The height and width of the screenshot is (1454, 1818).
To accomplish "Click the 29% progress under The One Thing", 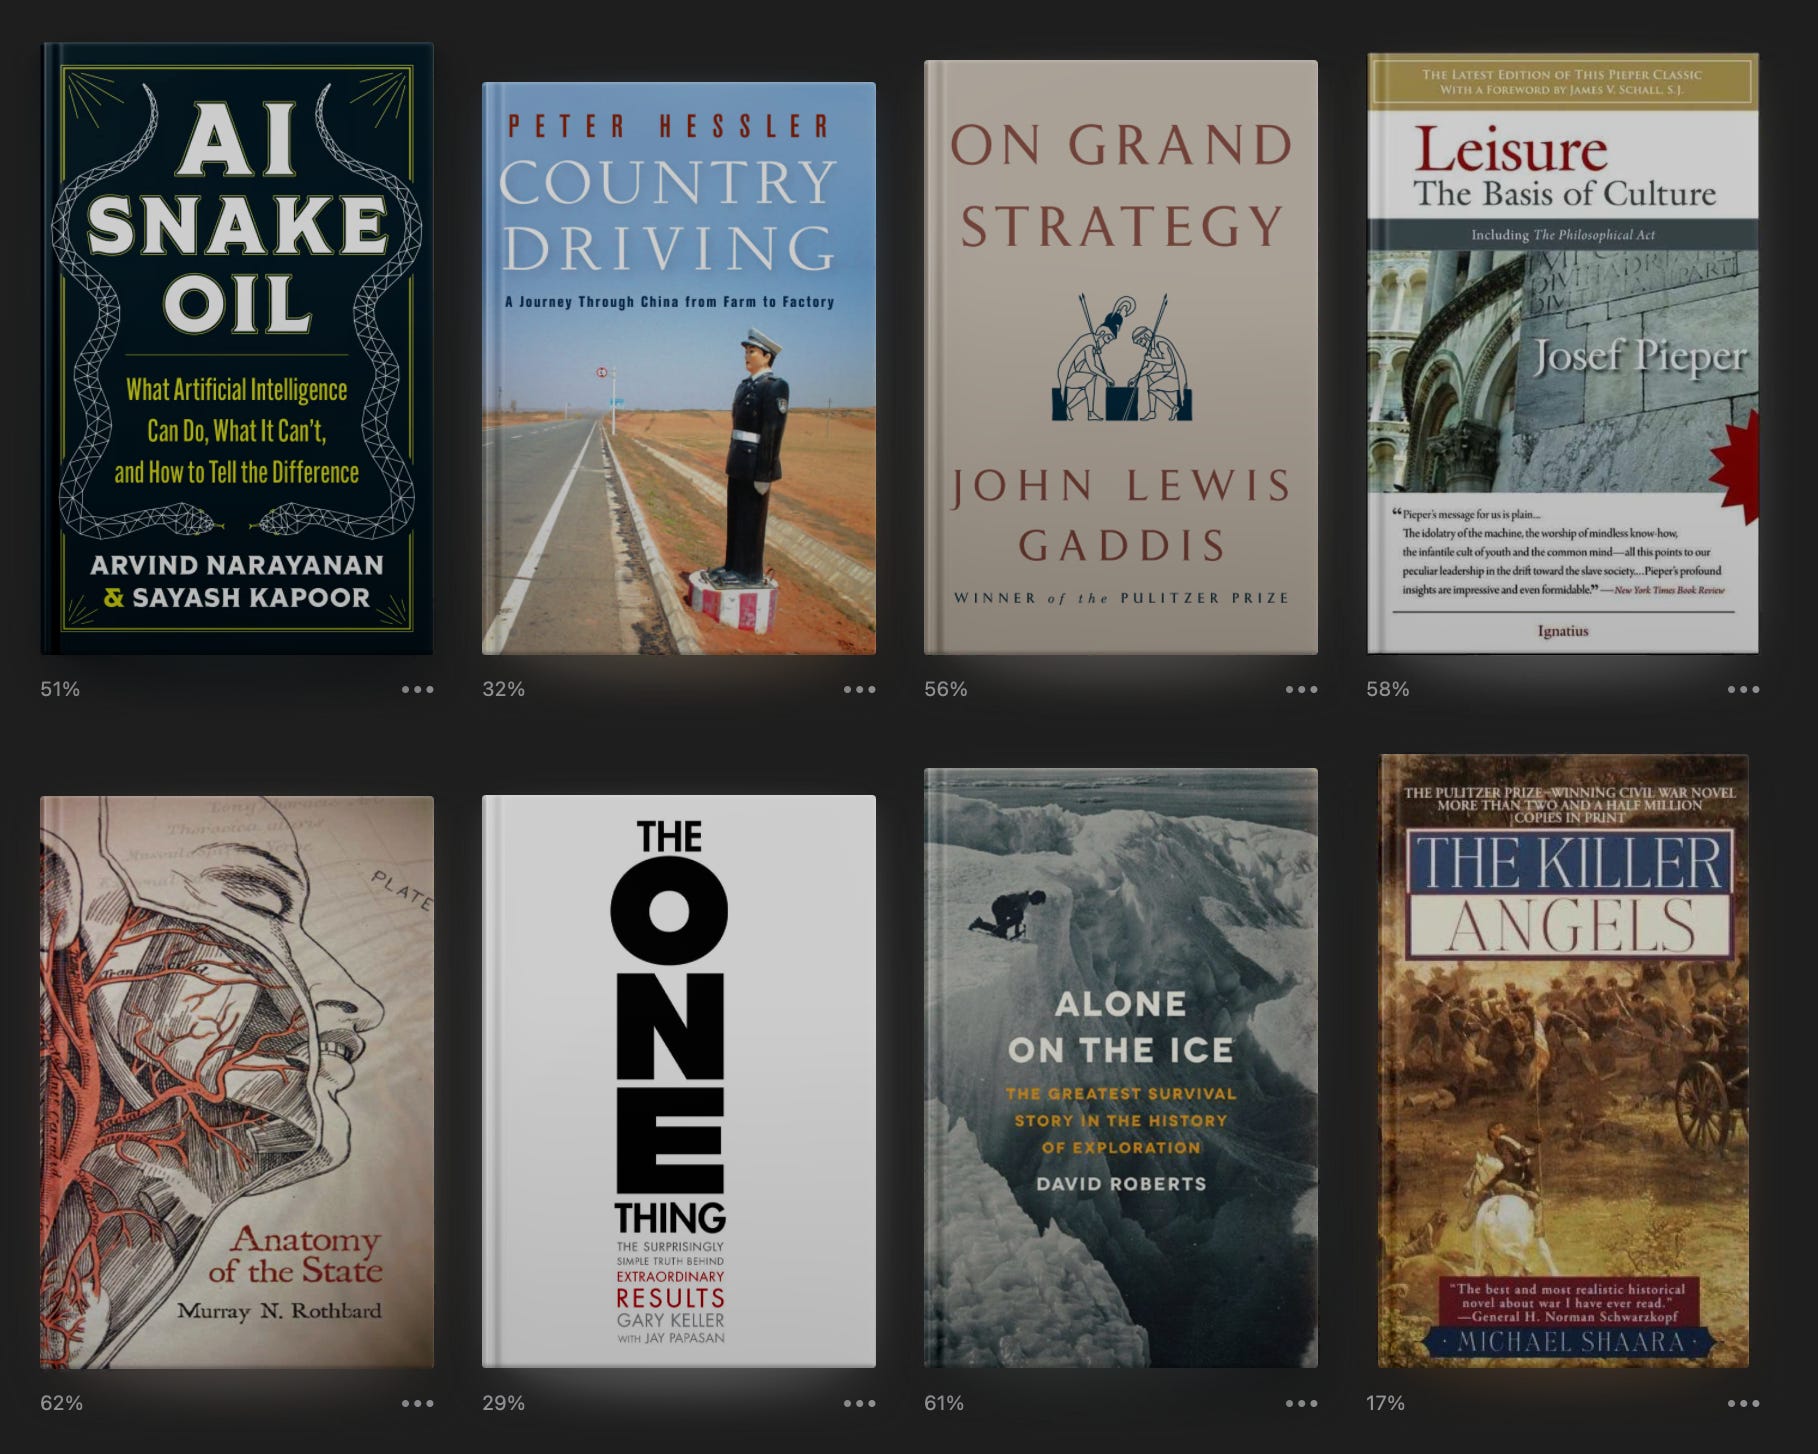I will (503, 1403).
